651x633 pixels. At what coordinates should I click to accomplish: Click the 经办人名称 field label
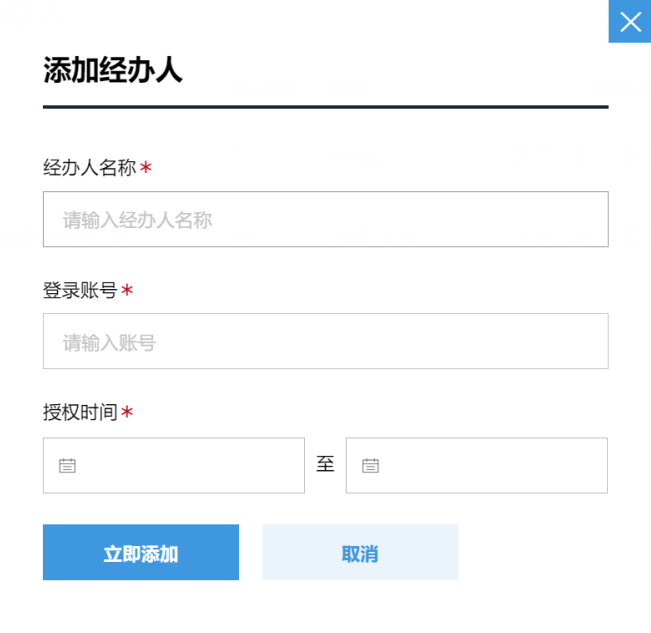click(x=89, y=168)
